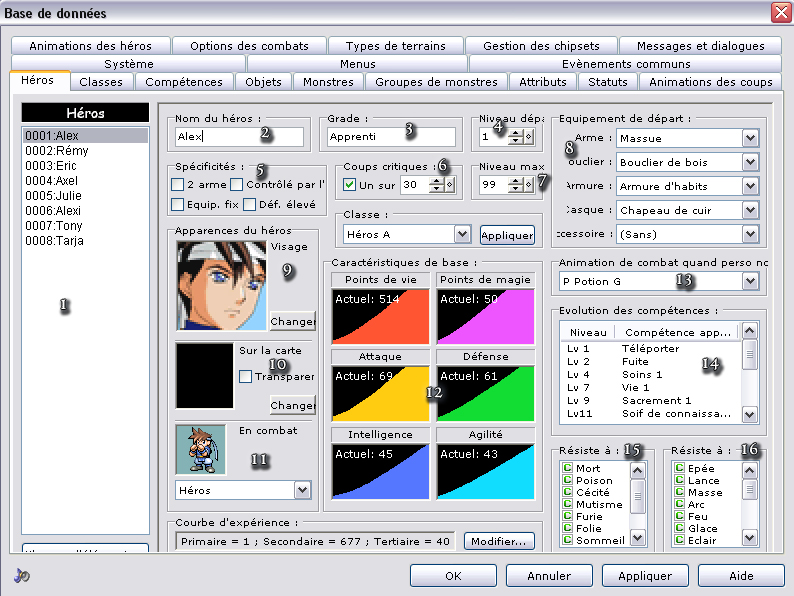Screen dimensions: 794x596
Task: Uncheck the Un sur critical hits checkbox
Action: pos(349,185)
